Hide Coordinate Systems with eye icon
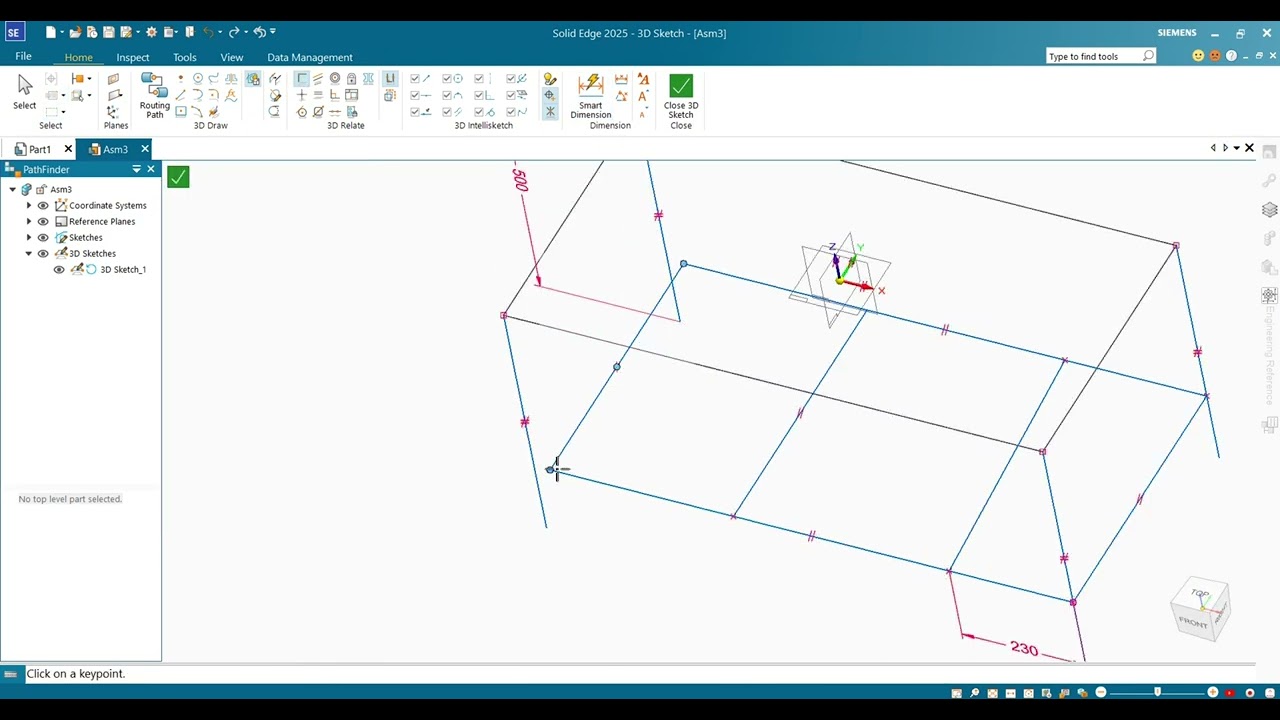Viewport: 1280px width, 720px height. 43,205
